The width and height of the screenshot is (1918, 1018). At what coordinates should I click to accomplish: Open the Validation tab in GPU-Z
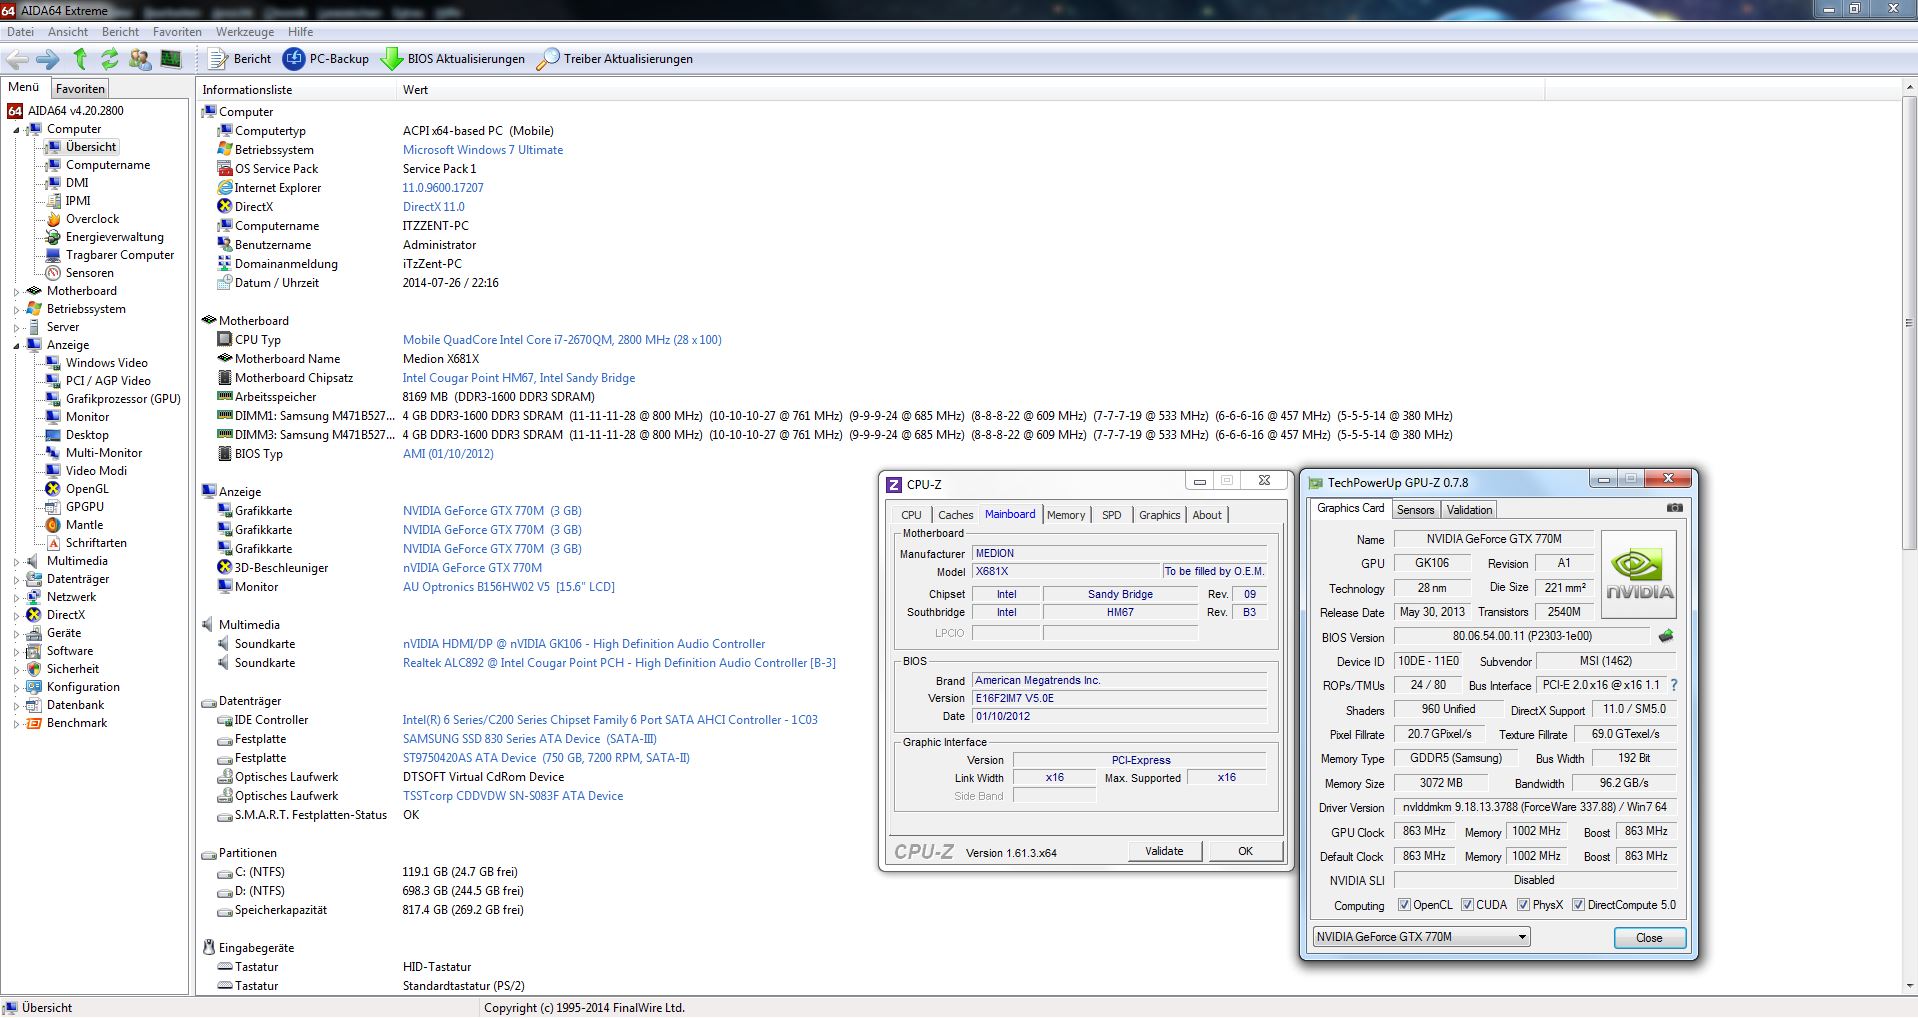point(1469,510)
